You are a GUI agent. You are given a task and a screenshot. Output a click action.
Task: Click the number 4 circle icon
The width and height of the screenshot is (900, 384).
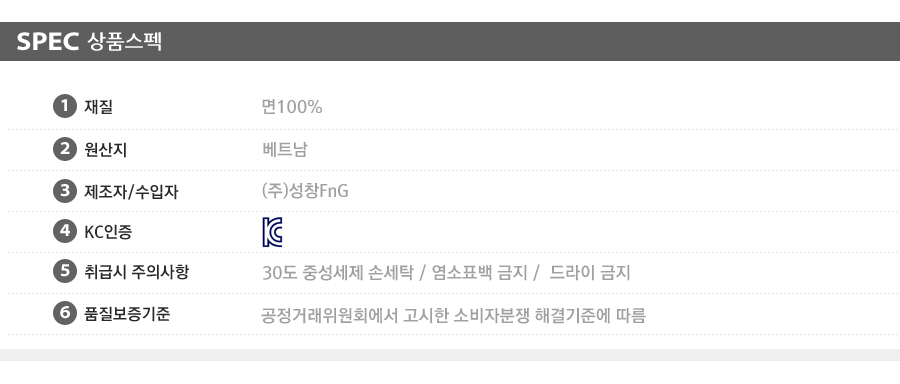tap(65, 231)
